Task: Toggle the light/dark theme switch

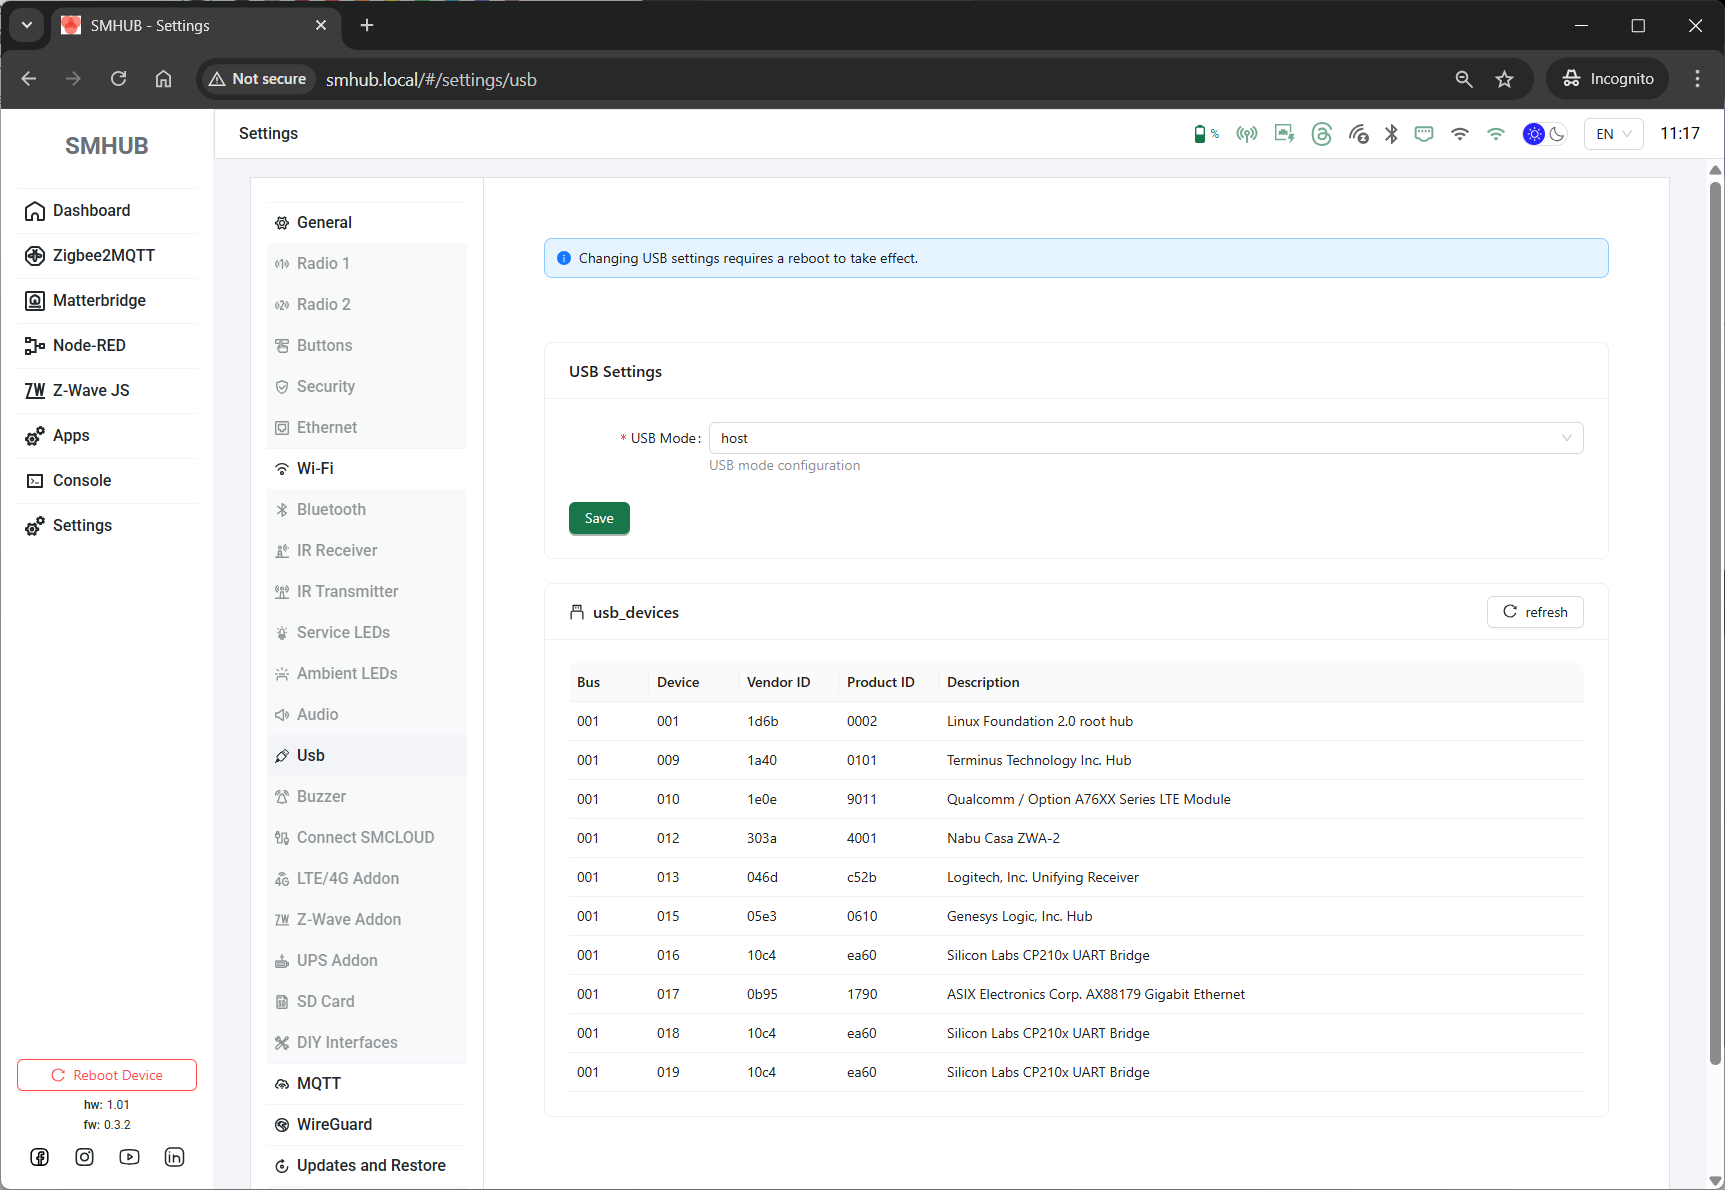Action: pos(1545,134)
